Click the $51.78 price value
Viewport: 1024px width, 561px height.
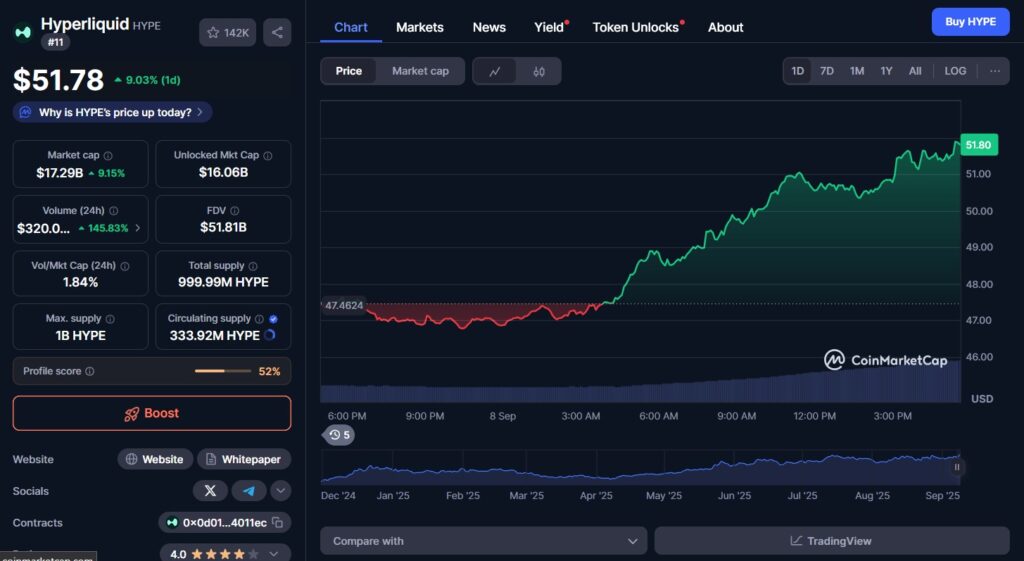pyautogui.click(x=58, y=80)
